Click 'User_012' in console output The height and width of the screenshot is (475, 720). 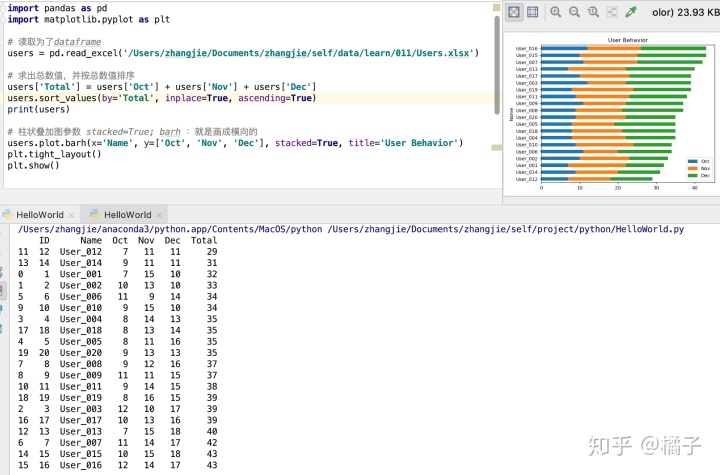coord(80,252)
